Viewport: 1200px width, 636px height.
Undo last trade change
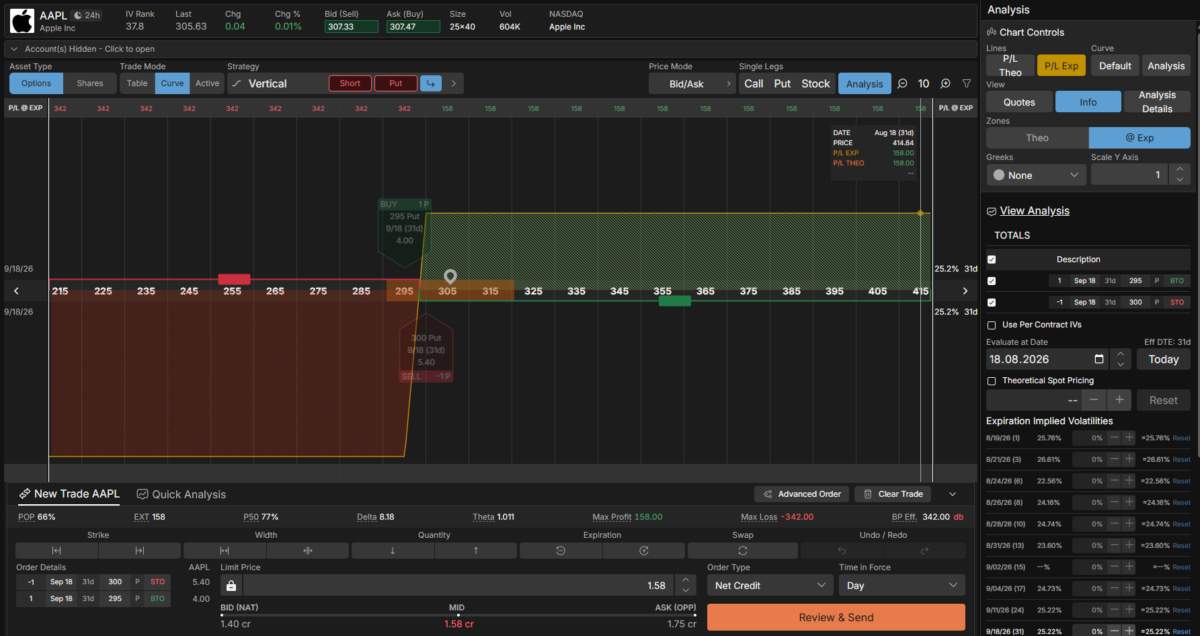click(841, 551)
